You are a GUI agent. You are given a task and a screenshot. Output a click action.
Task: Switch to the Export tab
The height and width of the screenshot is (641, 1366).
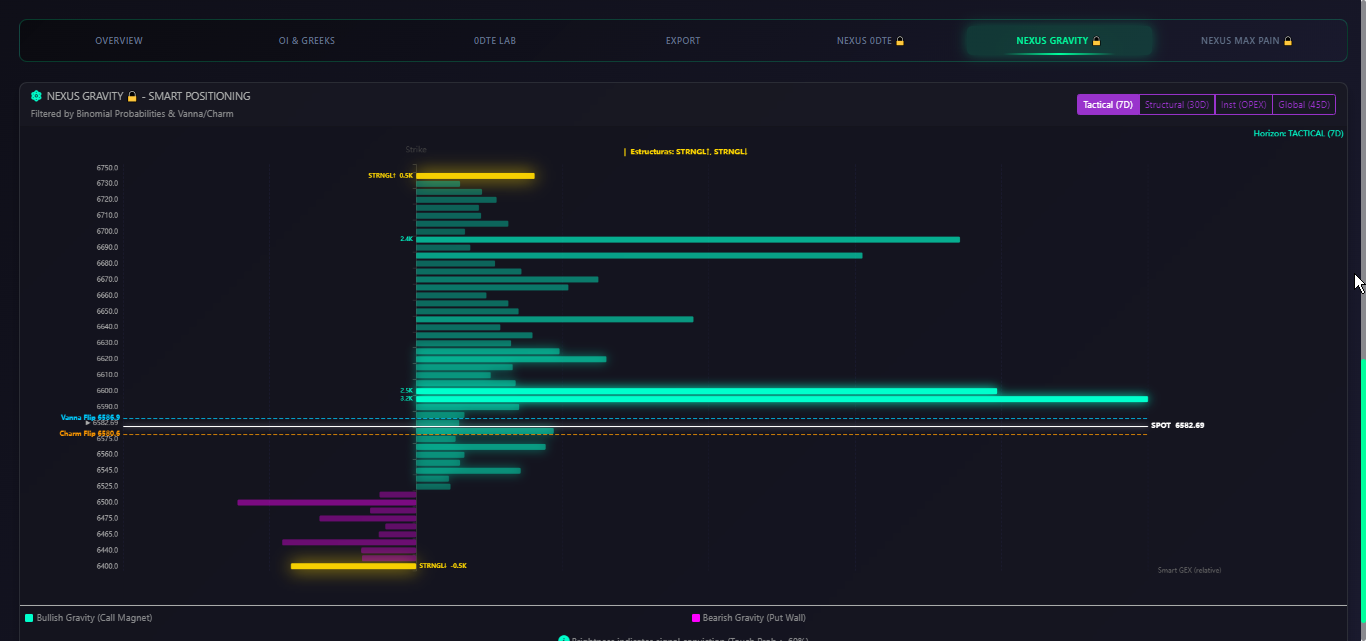coord(683,41)
